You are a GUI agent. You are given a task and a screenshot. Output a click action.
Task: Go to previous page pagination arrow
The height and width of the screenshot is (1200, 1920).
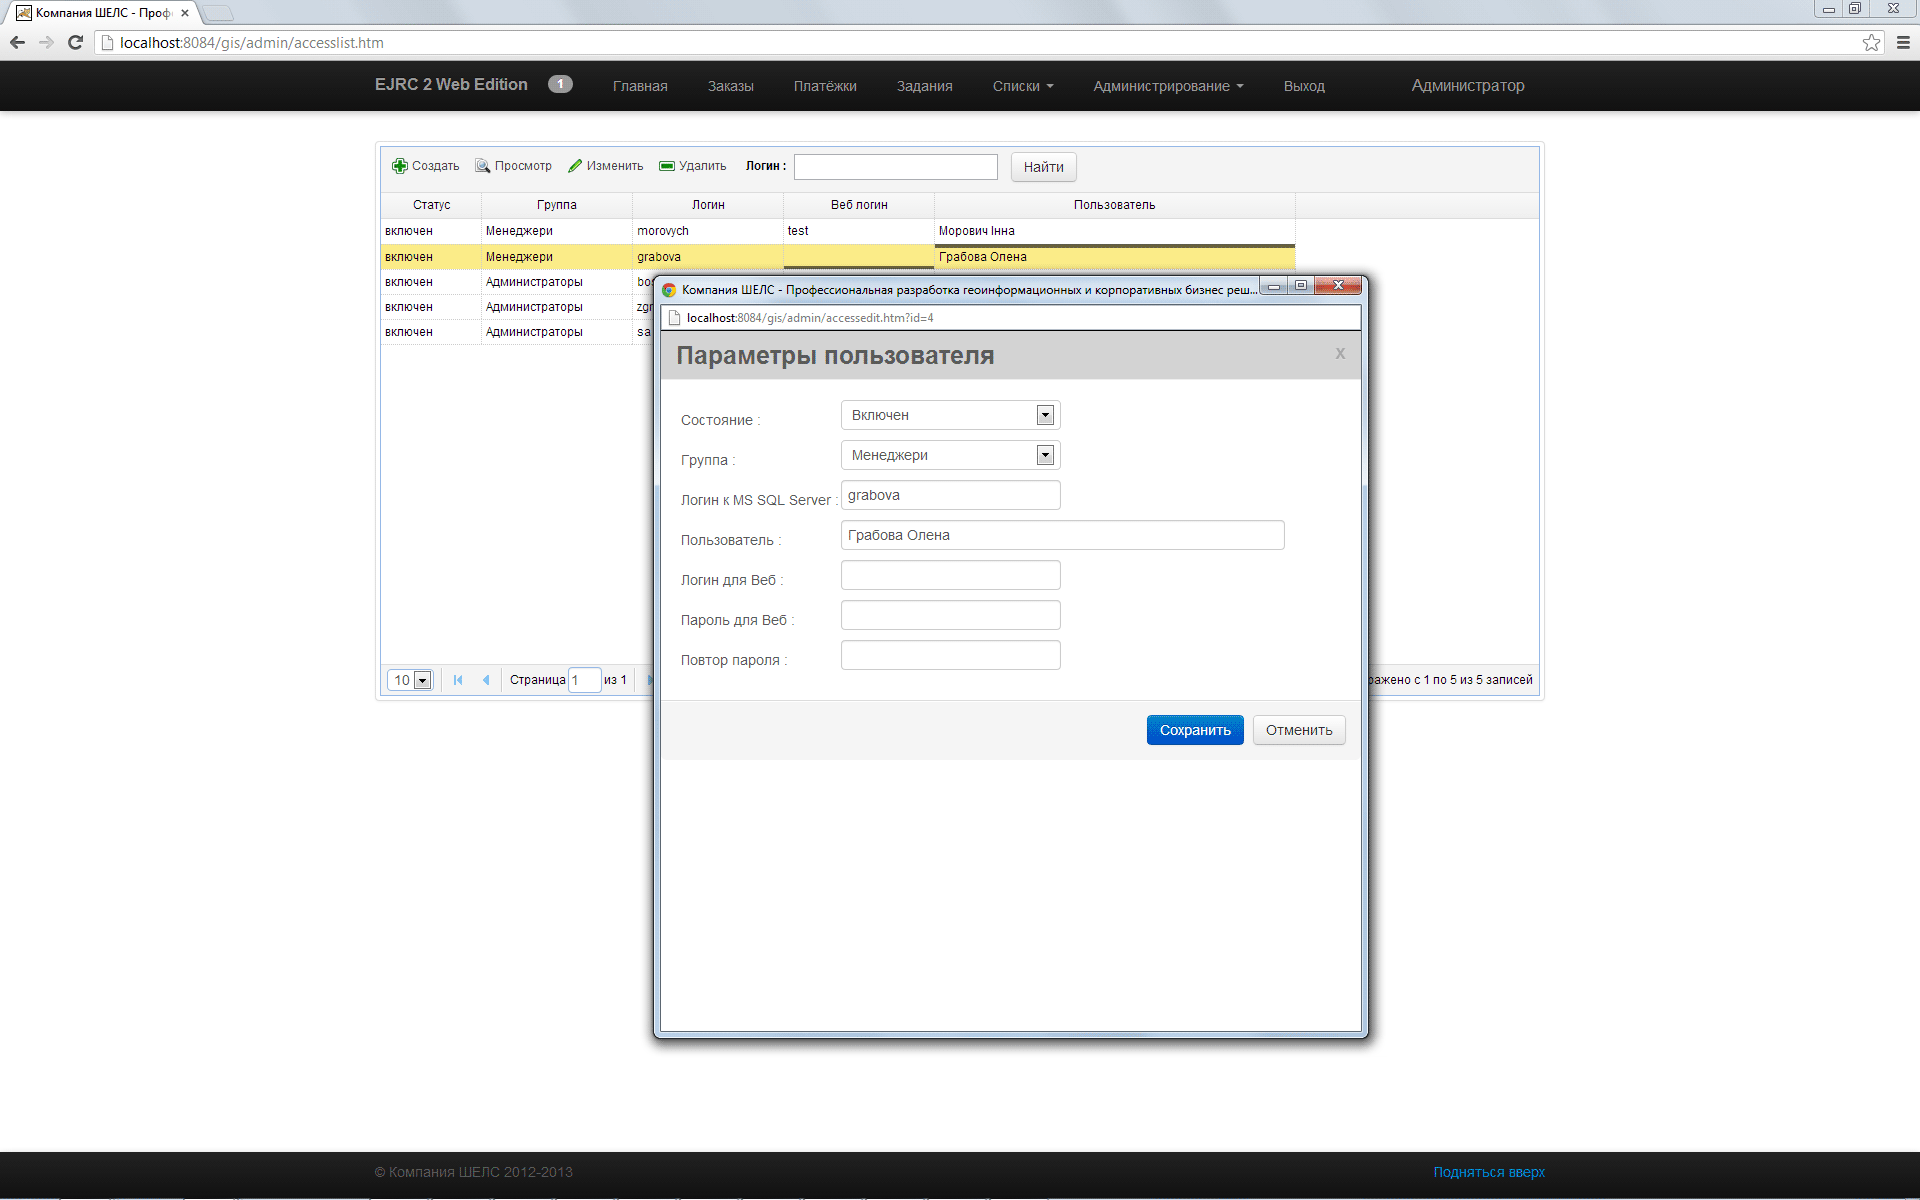pyautogui.click(x=486, y=680)
